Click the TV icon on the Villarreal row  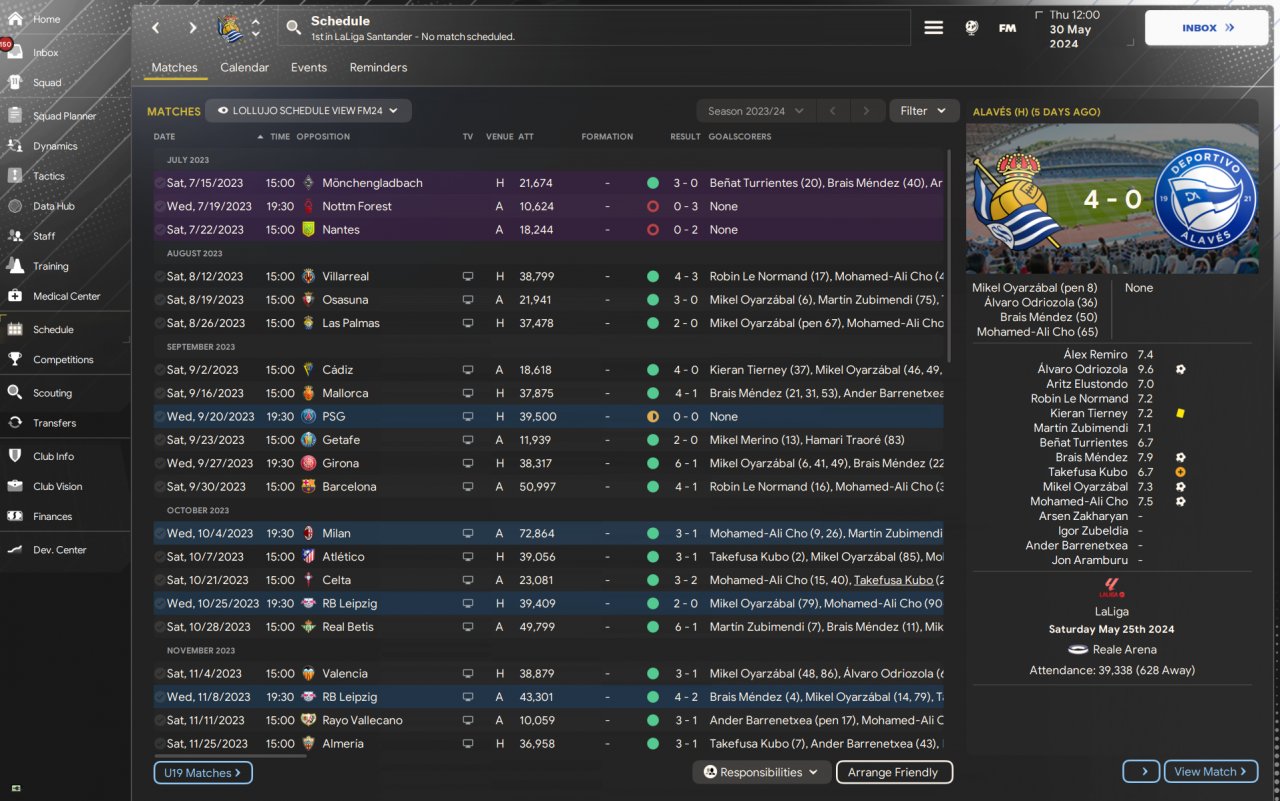(467, 276)
